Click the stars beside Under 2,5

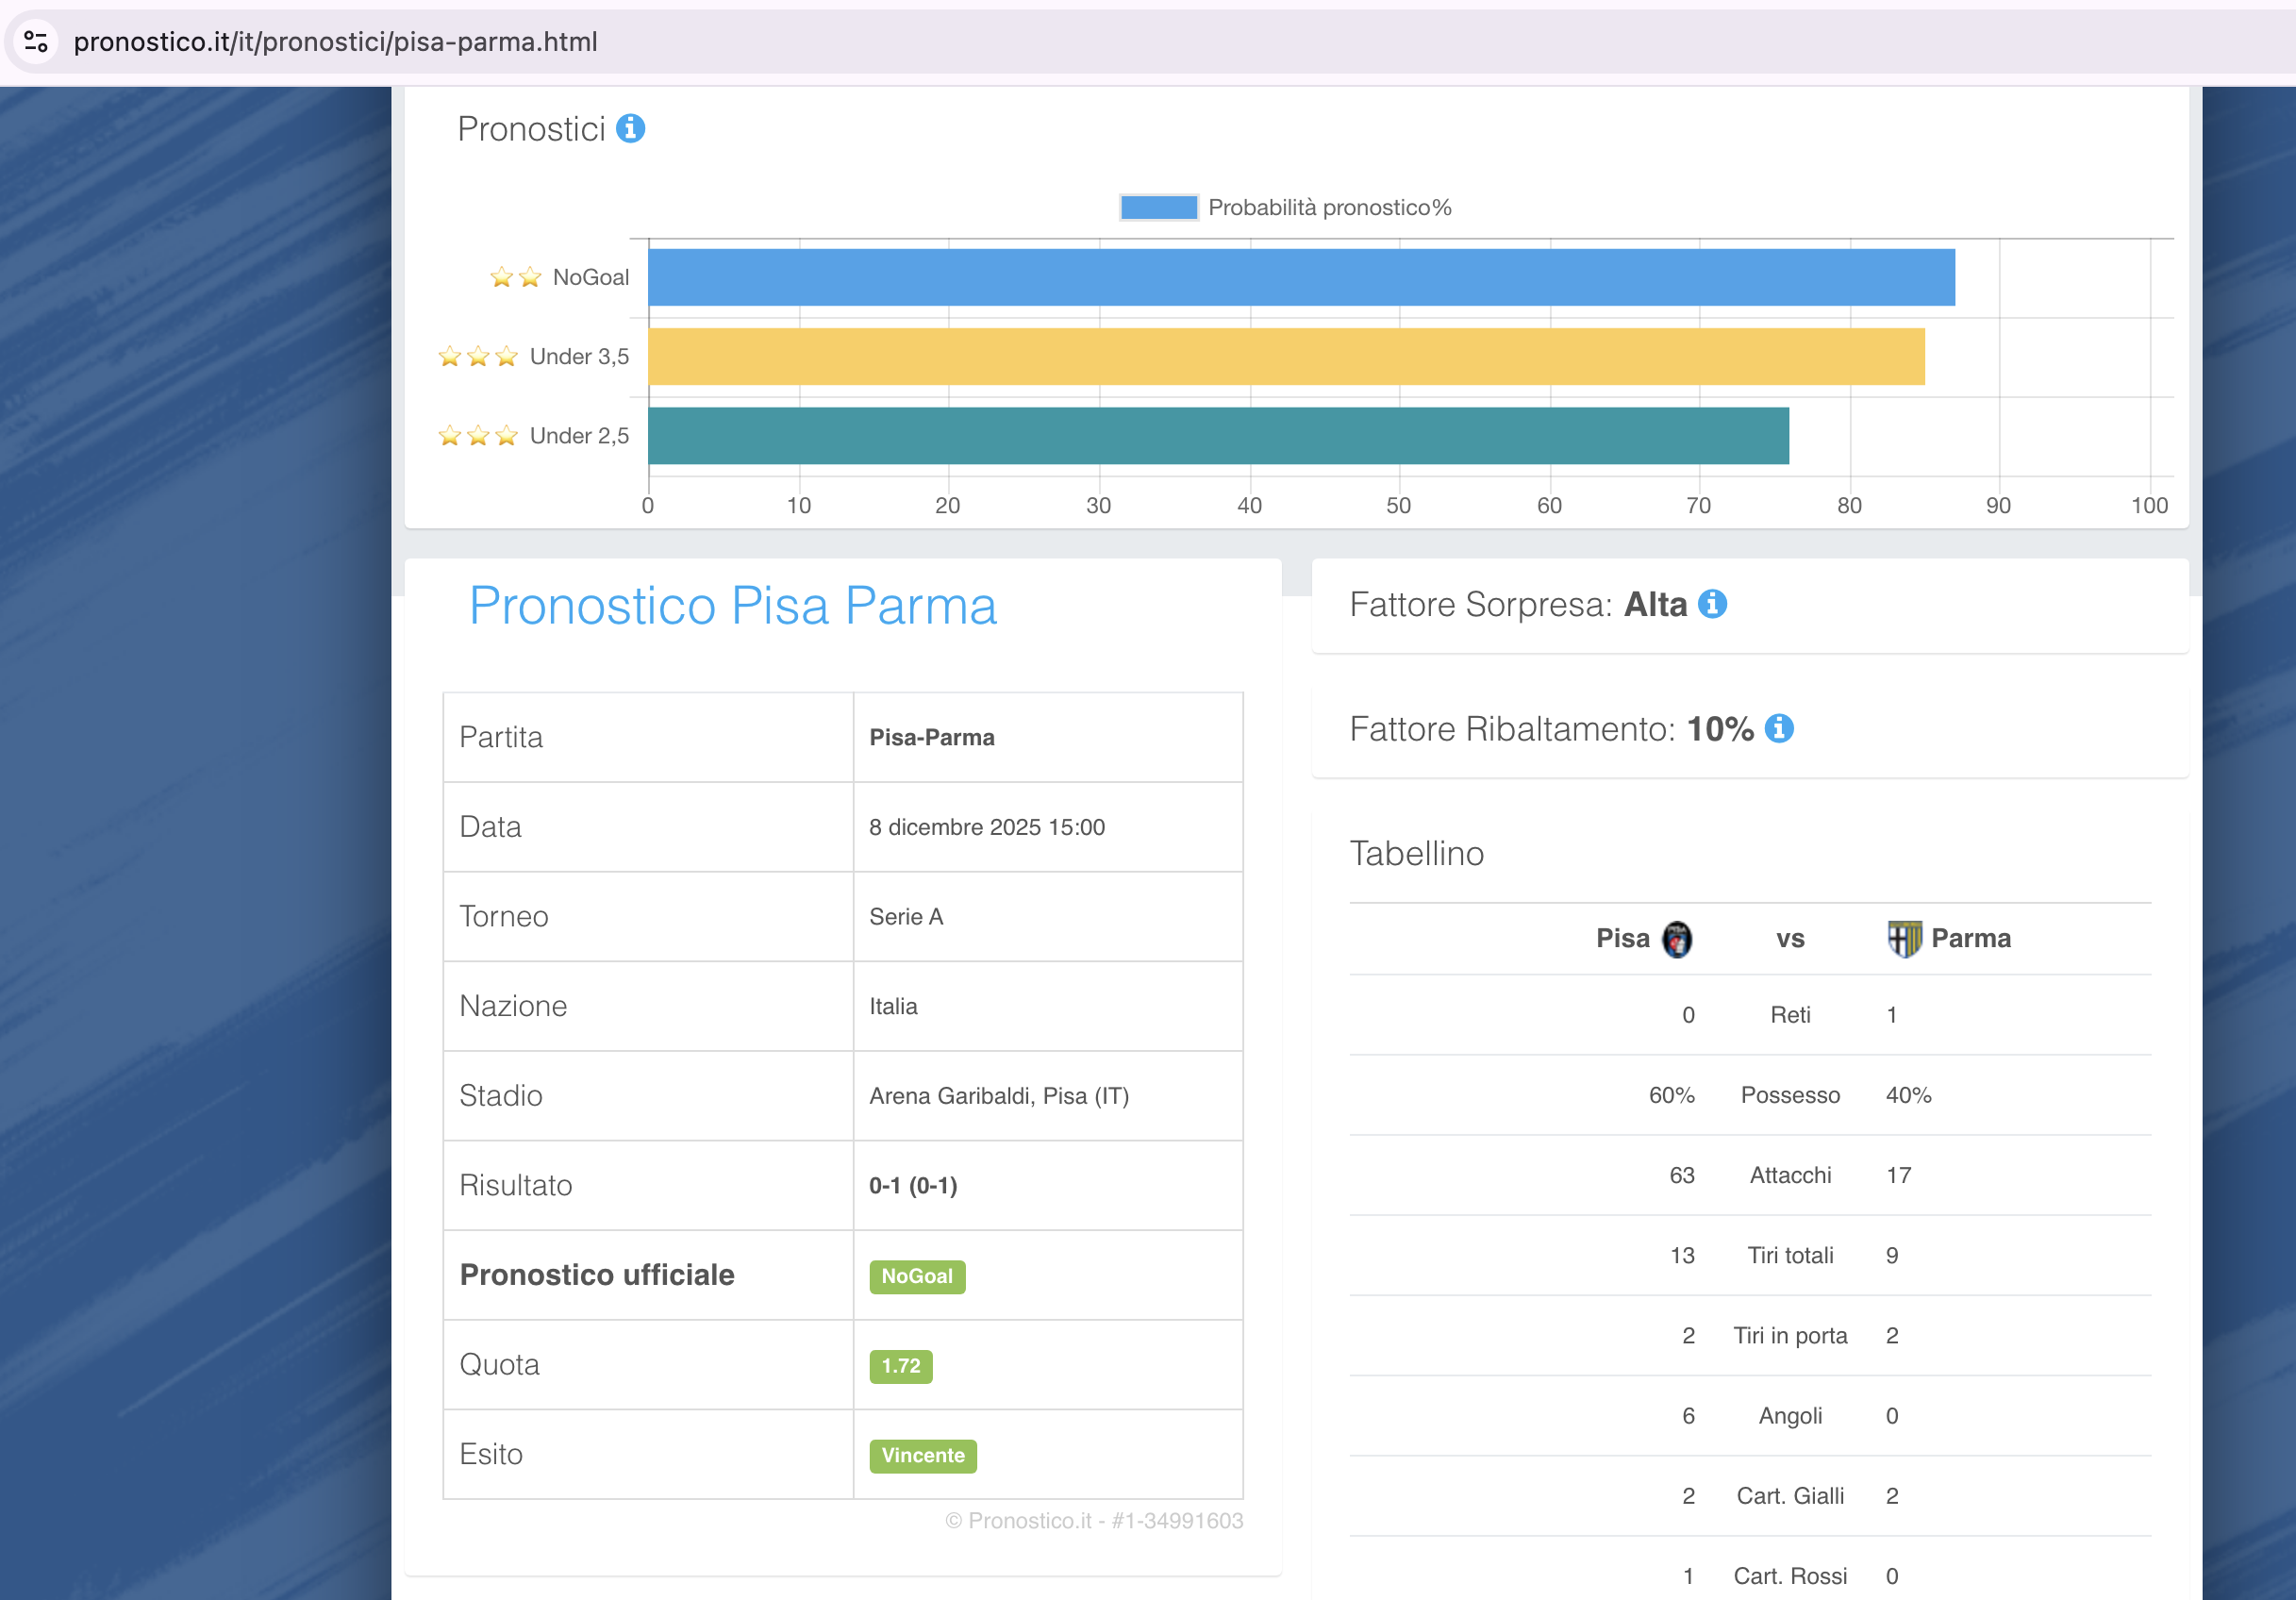(478, 436)
